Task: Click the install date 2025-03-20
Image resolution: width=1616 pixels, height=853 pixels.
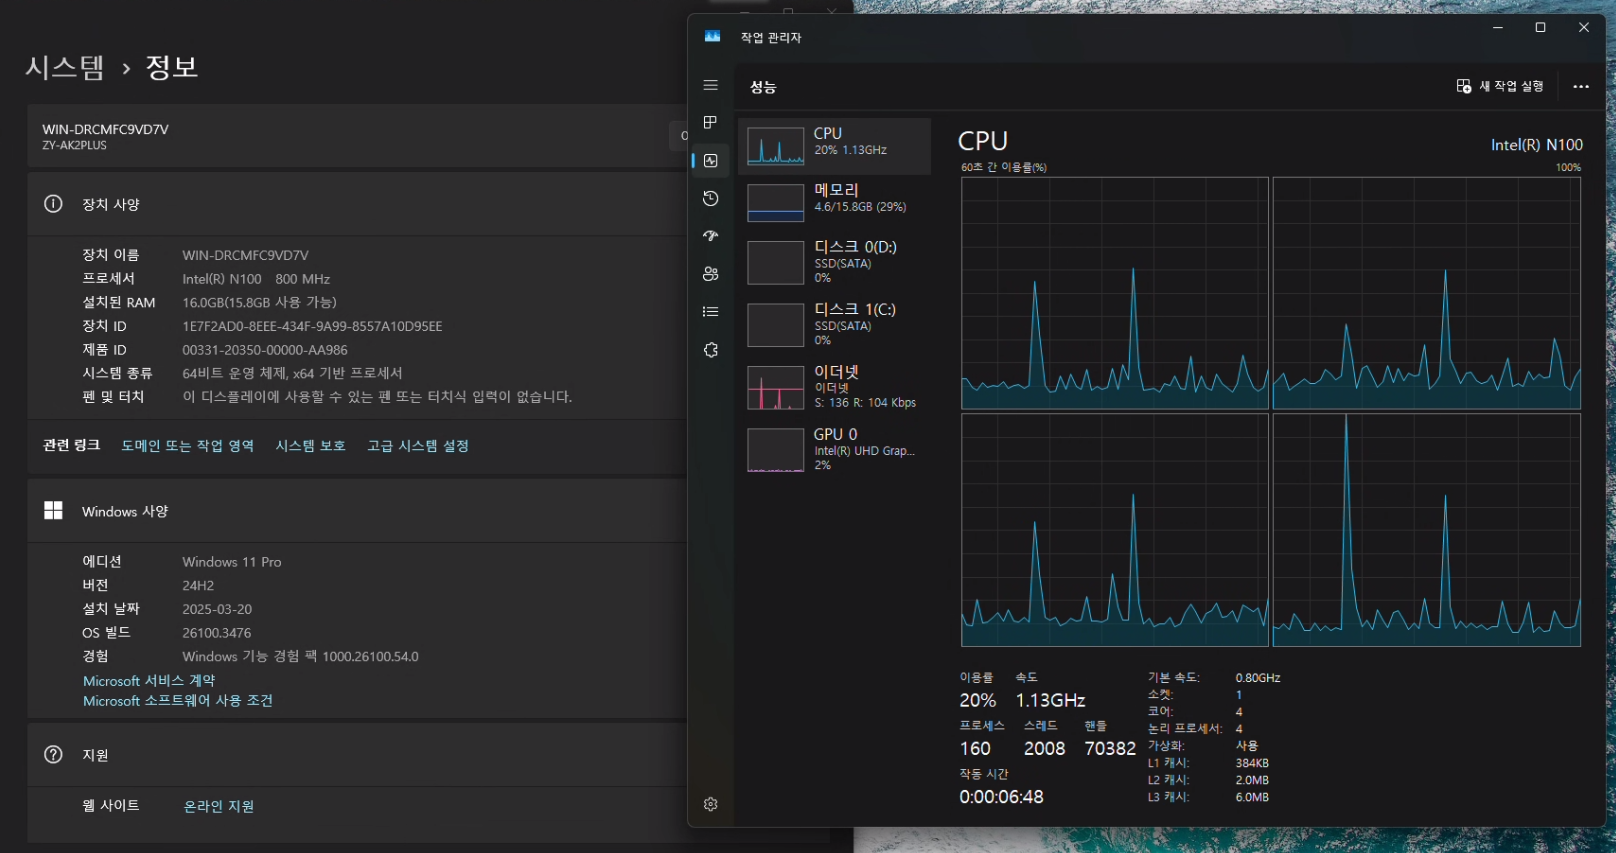Action: 217,609
